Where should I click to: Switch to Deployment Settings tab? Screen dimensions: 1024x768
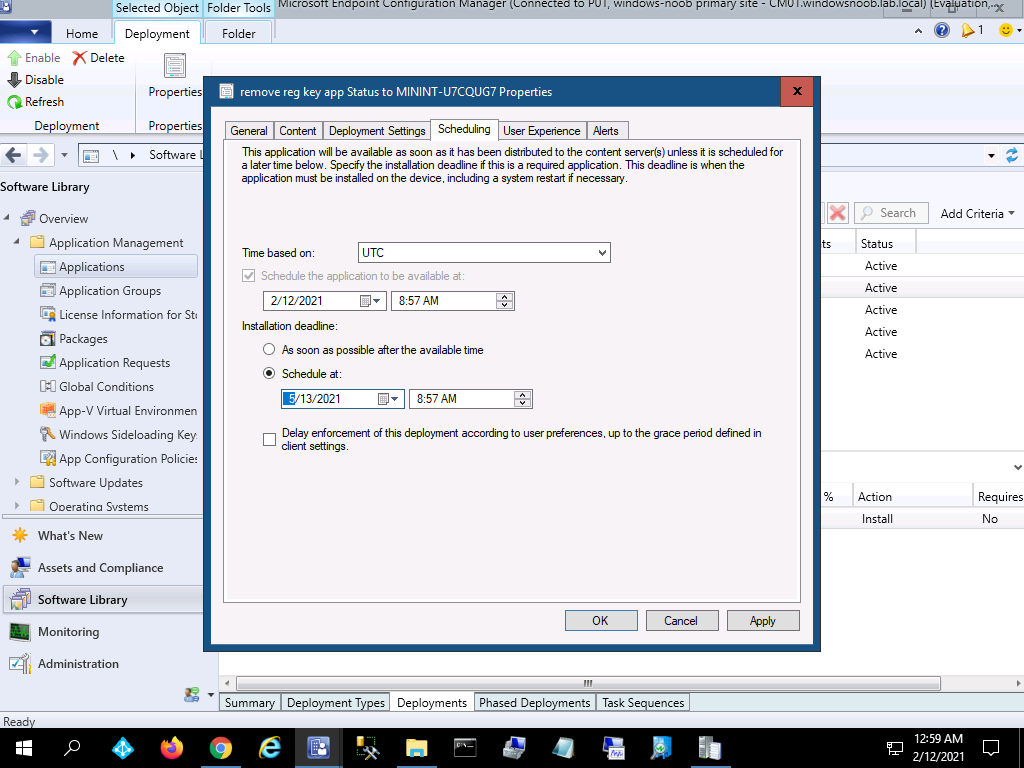[x=377, y=131]
